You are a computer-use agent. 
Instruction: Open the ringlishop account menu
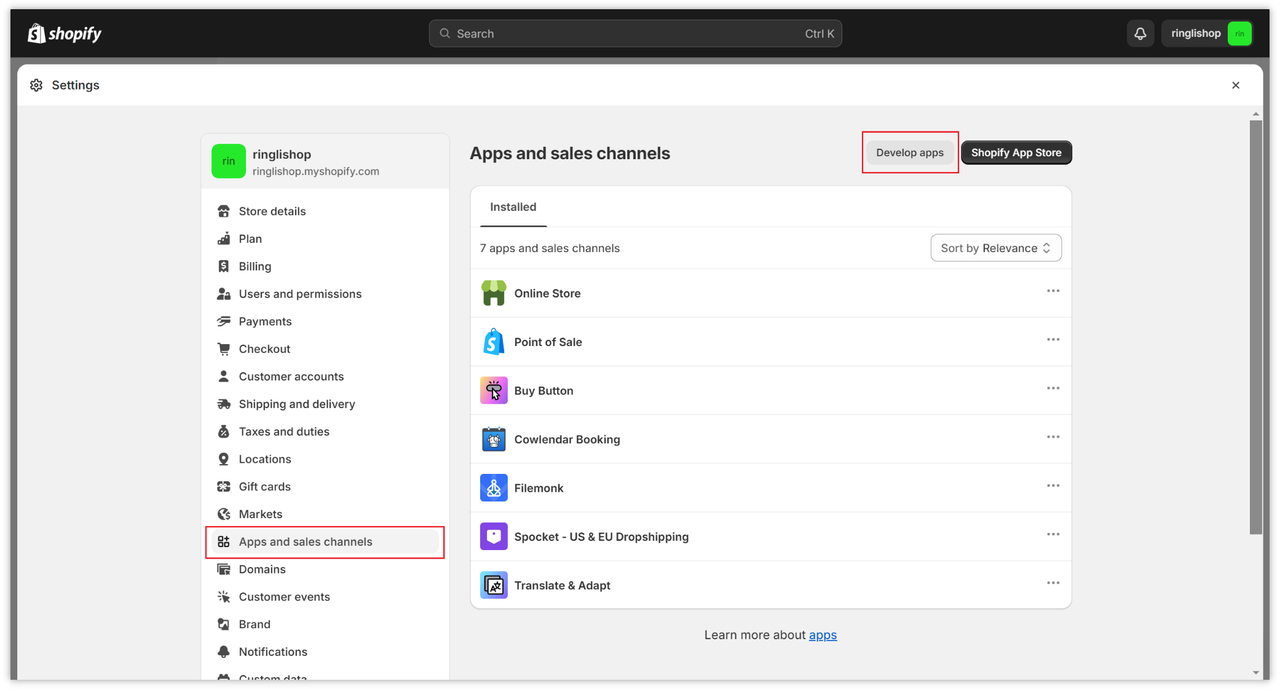(x=1208, y=34)
